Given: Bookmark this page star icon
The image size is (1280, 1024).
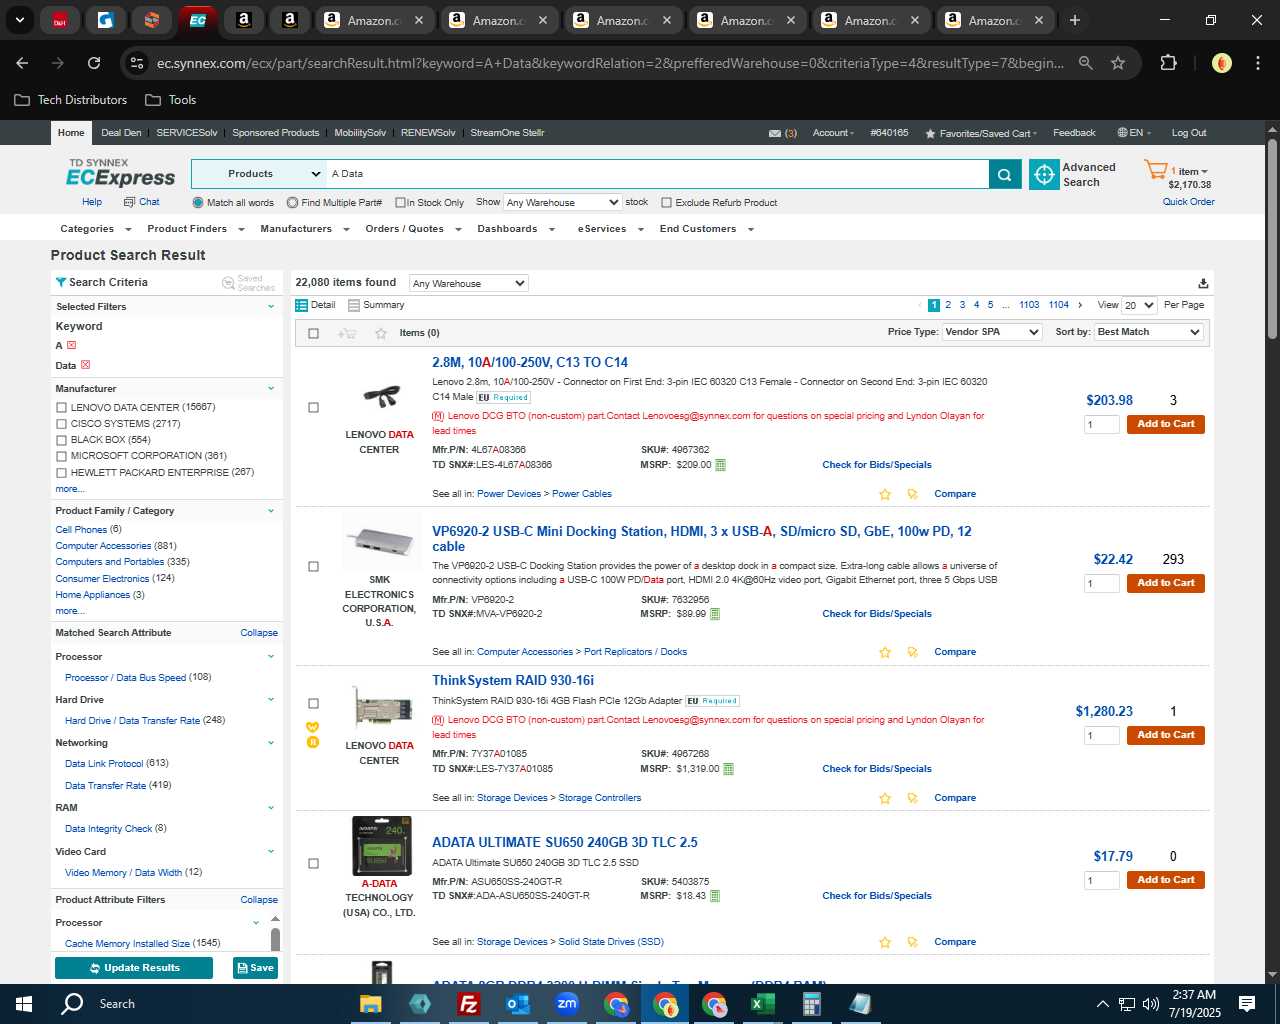Looking at the screenshot, I should (1118, 63).
